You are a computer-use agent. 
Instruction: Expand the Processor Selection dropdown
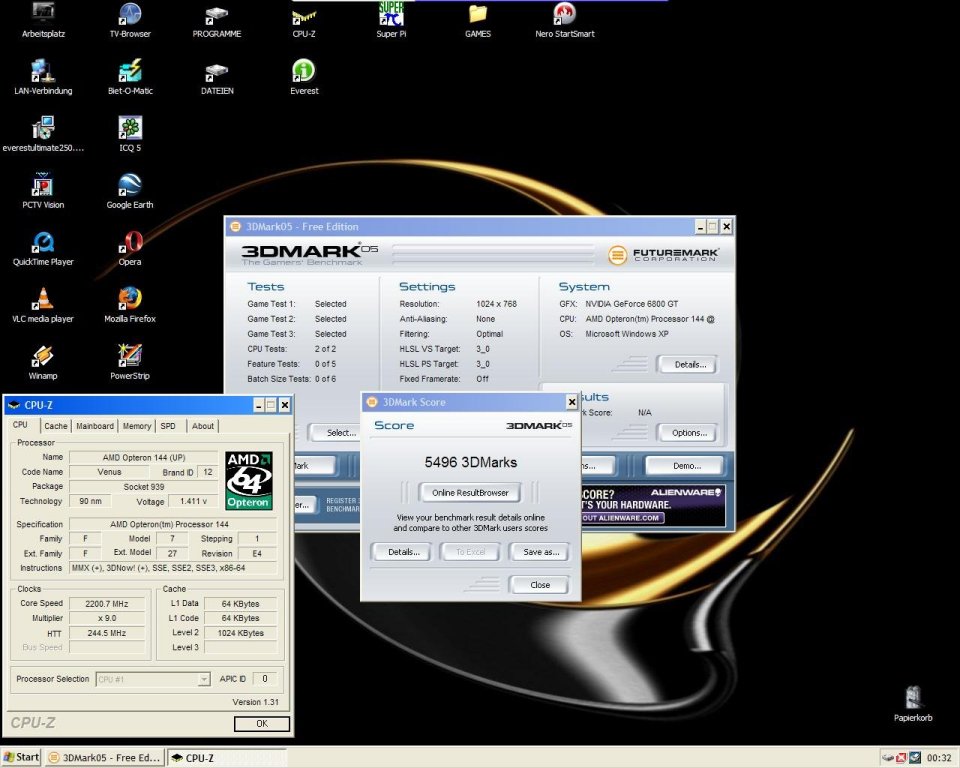click(204, 679)
